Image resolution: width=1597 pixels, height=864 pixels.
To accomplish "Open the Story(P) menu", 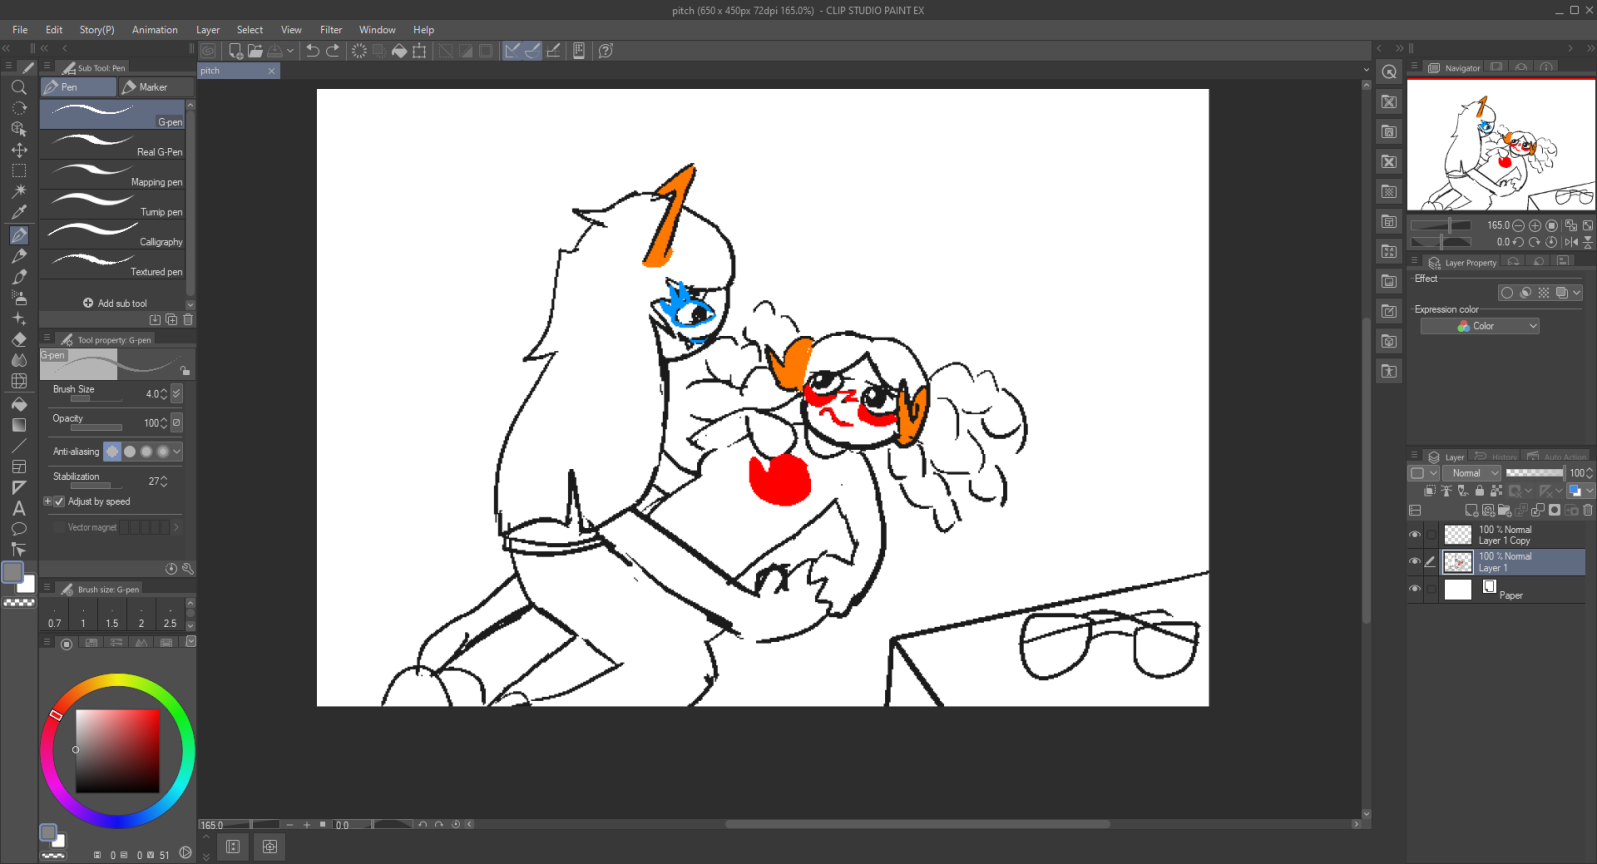I will coord(97,30).
